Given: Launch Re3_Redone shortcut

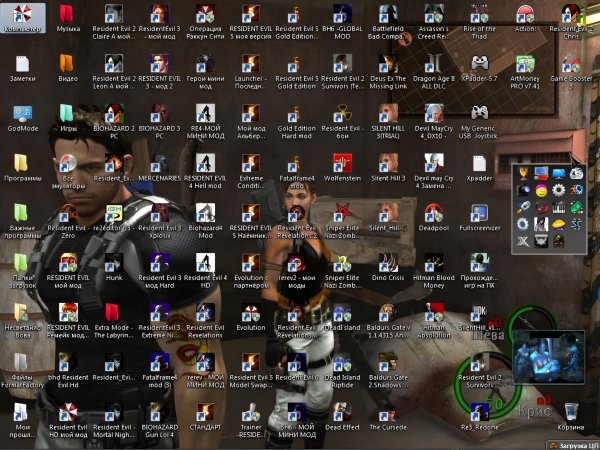Looking at the screenshot, I should point(479,416).
